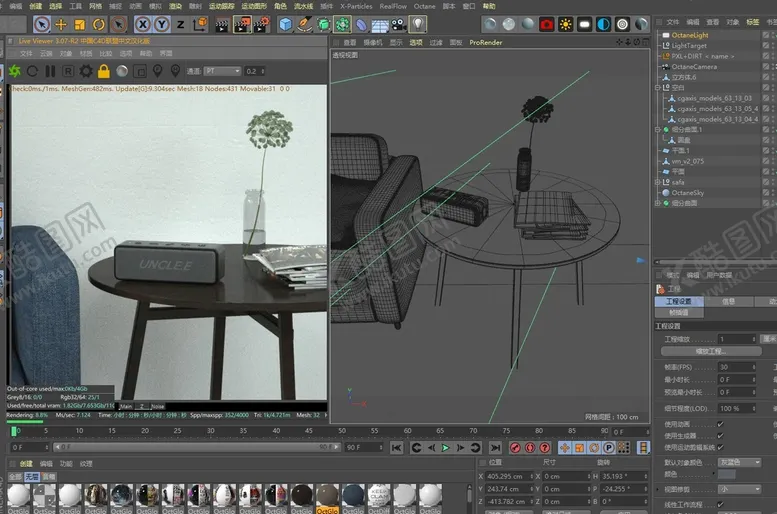Select the OctaneCamera object
777x514 pixels.
pyautogui.click(x=694, y=66)
